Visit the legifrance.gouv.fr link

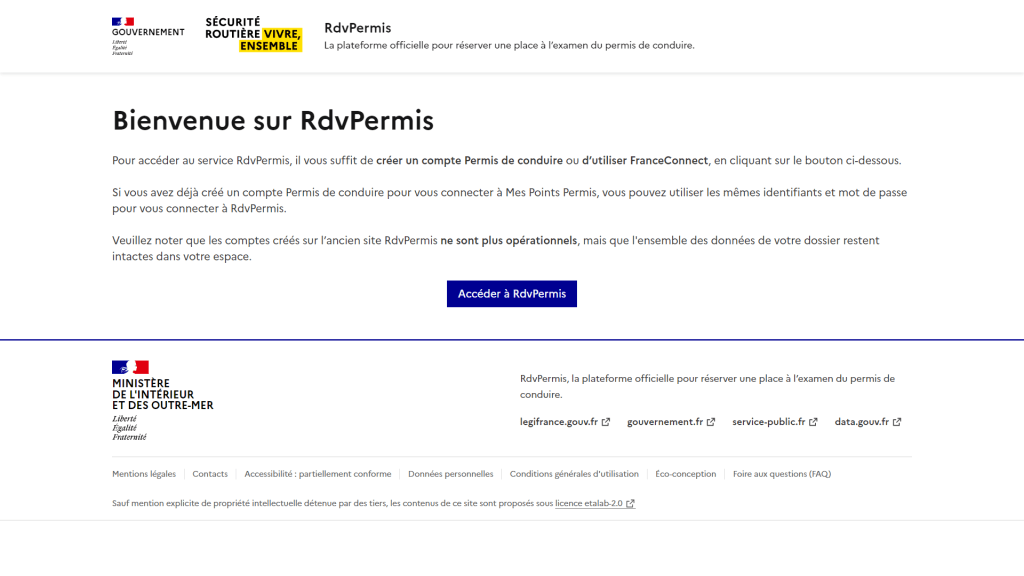click(557, 421)
